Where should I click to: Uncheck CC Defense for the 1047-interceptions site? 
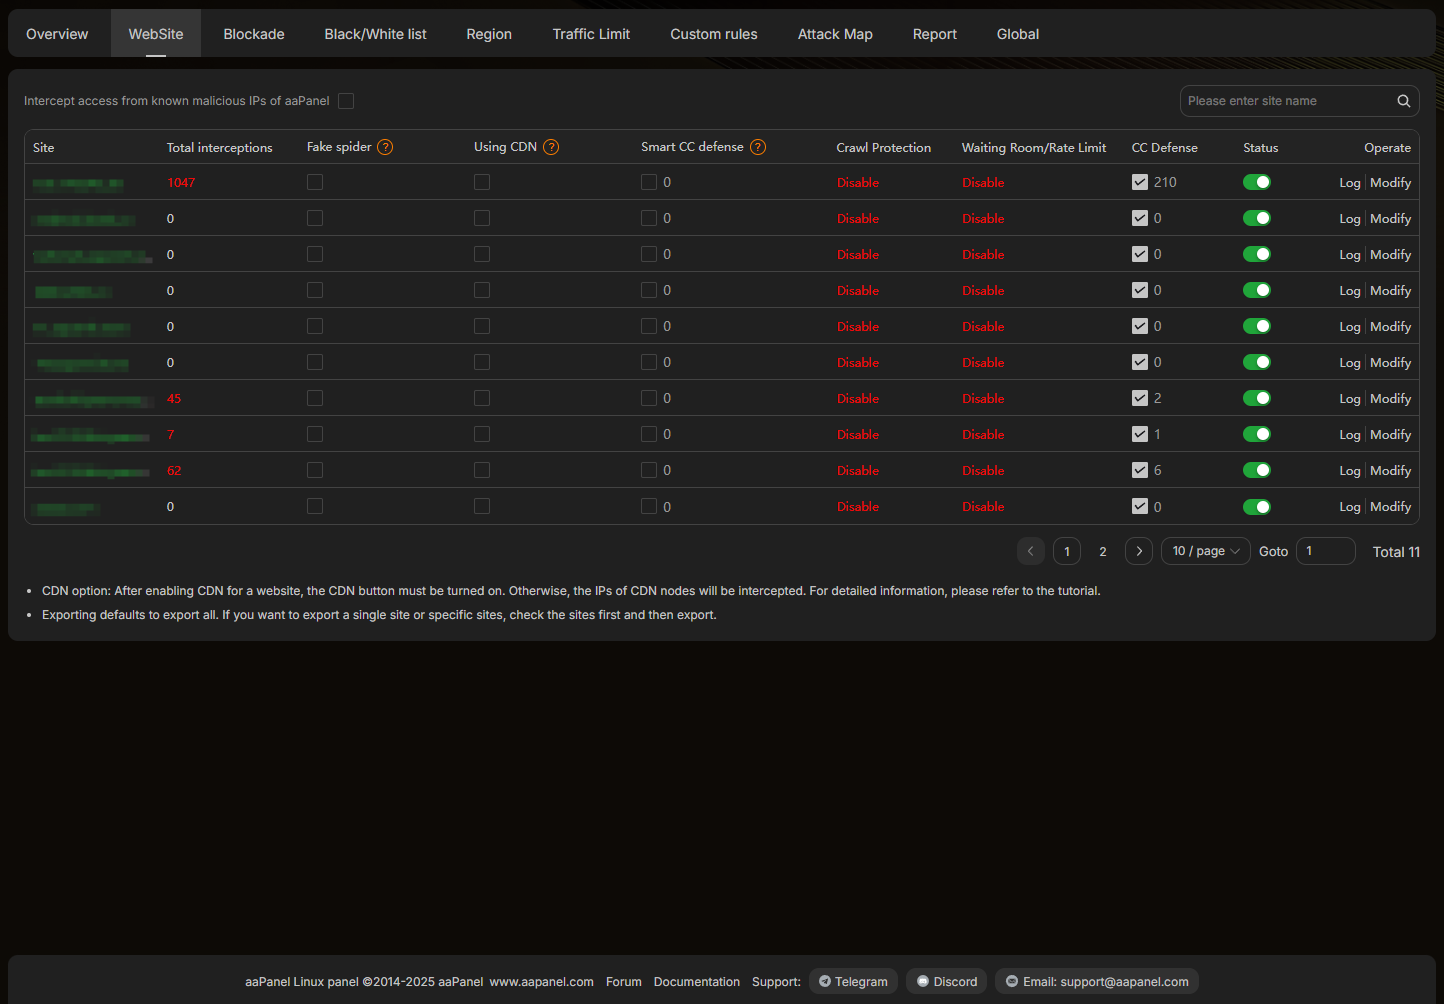pyautogui.click(x=1140, y=182)
